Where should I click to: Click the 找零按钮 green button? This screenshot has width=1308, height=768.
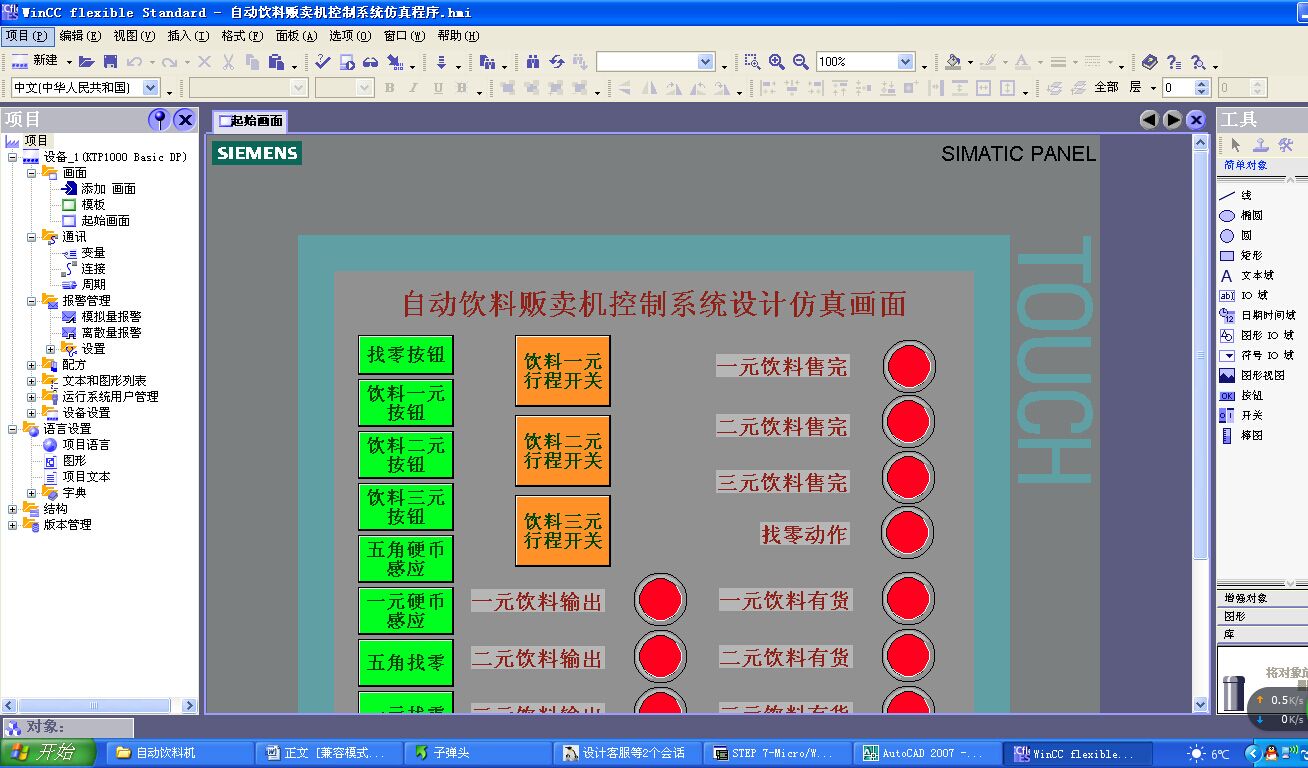coord(406,354)
